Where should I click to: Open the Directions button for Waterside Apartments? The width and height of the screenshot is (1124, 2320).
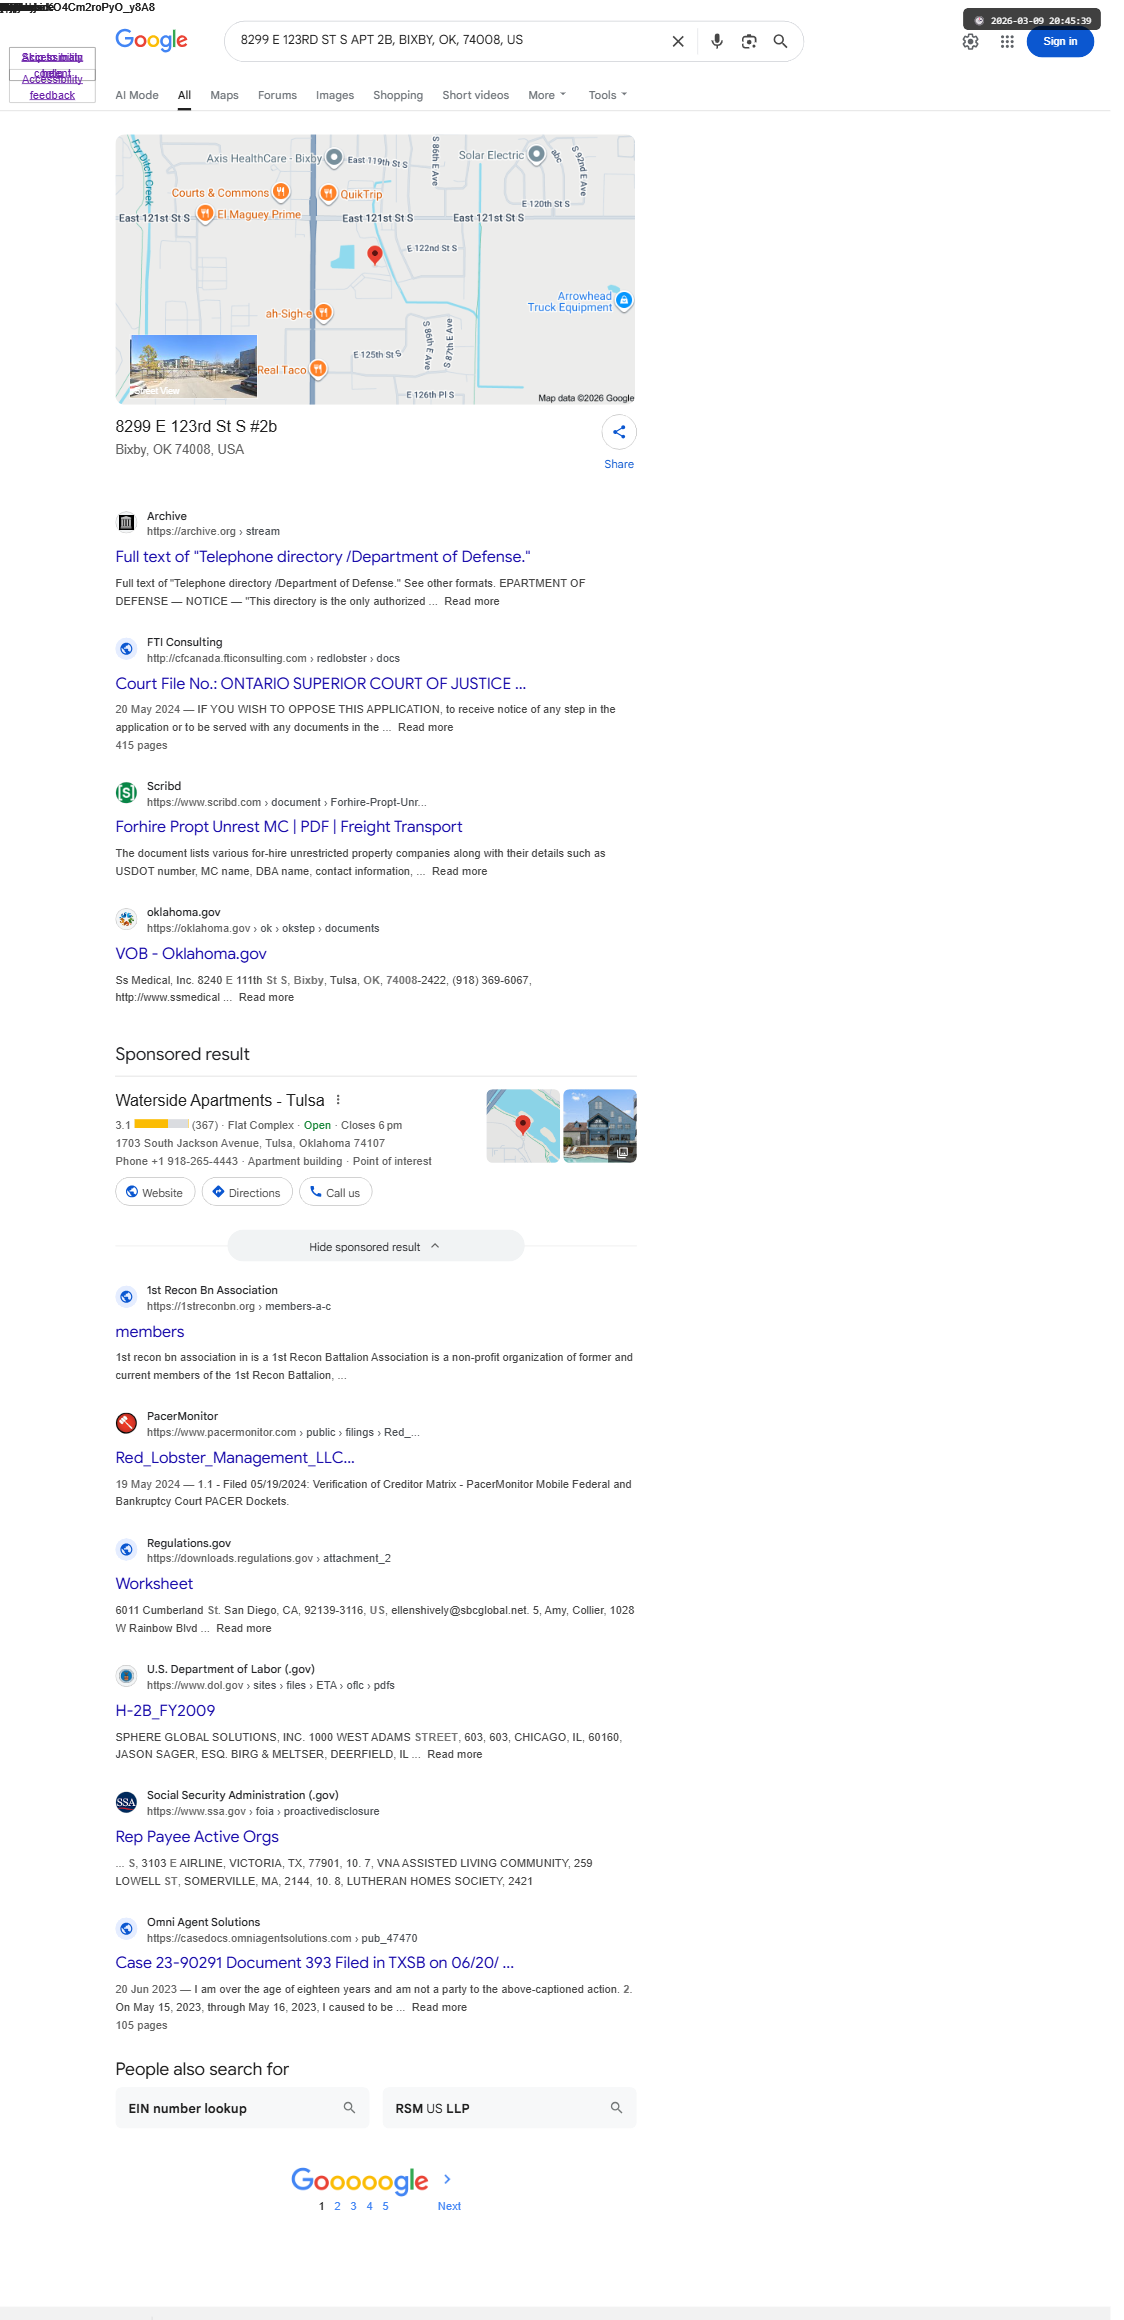tap(247, 1192)
